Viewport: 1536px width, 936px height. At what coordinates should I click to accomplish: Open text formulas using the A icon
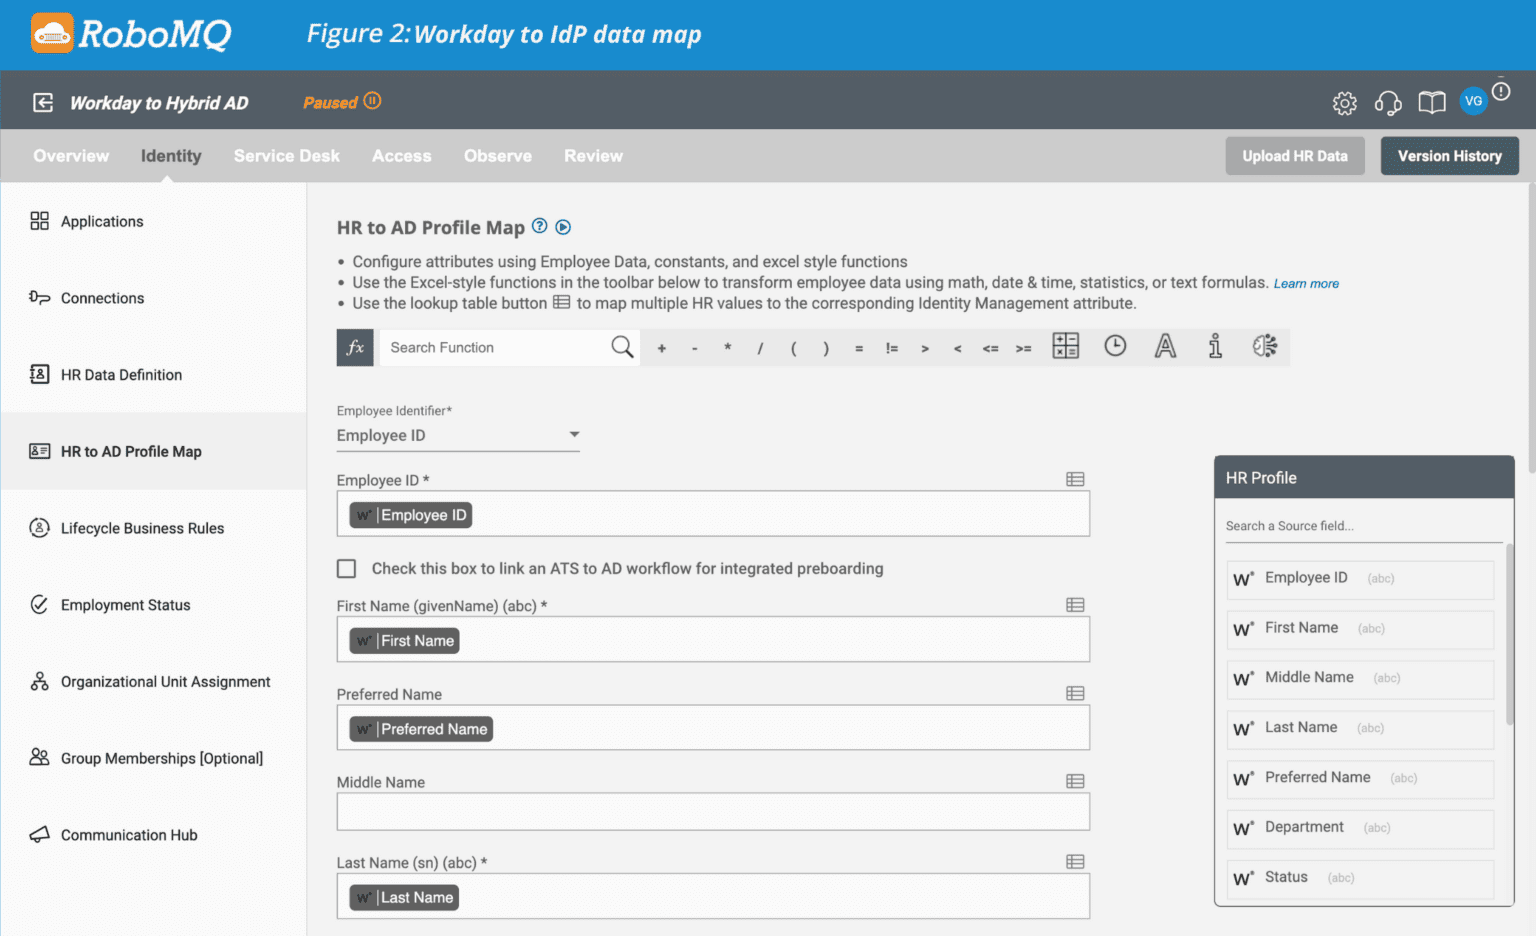[1165, 346]
